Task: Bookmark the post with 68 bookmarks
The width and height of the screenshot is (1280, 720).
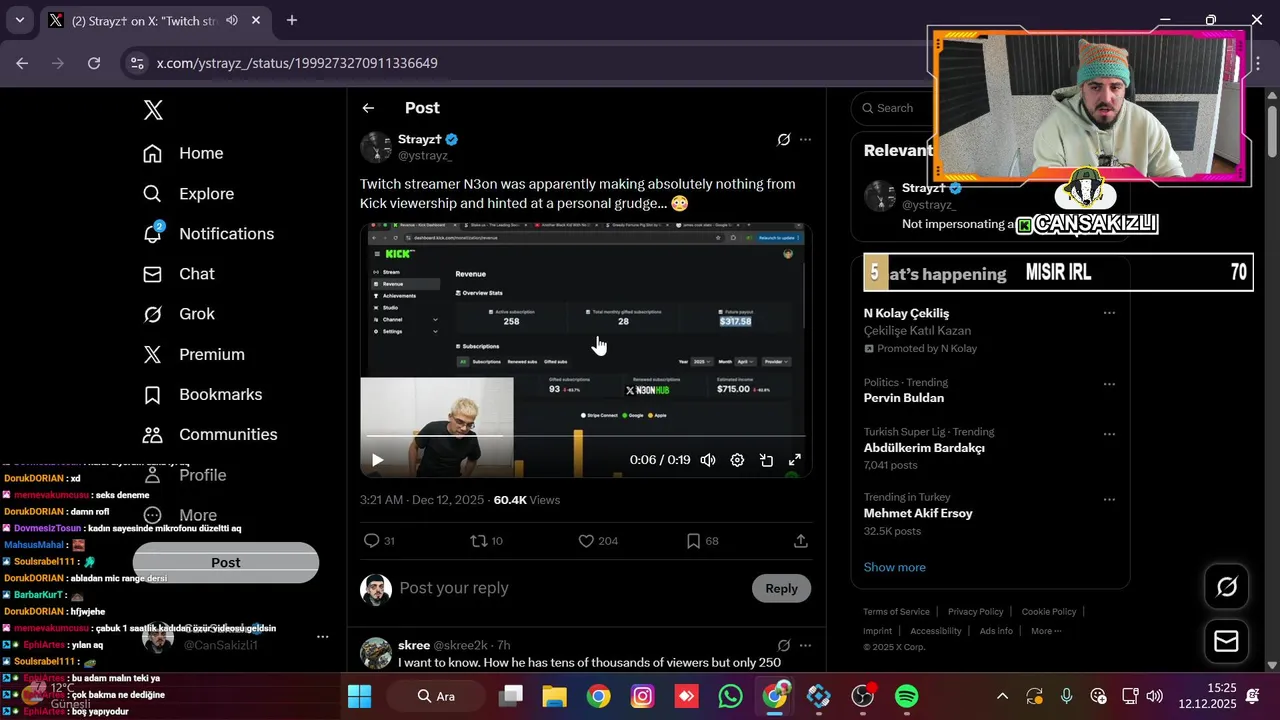Action: tap(702, 541)
